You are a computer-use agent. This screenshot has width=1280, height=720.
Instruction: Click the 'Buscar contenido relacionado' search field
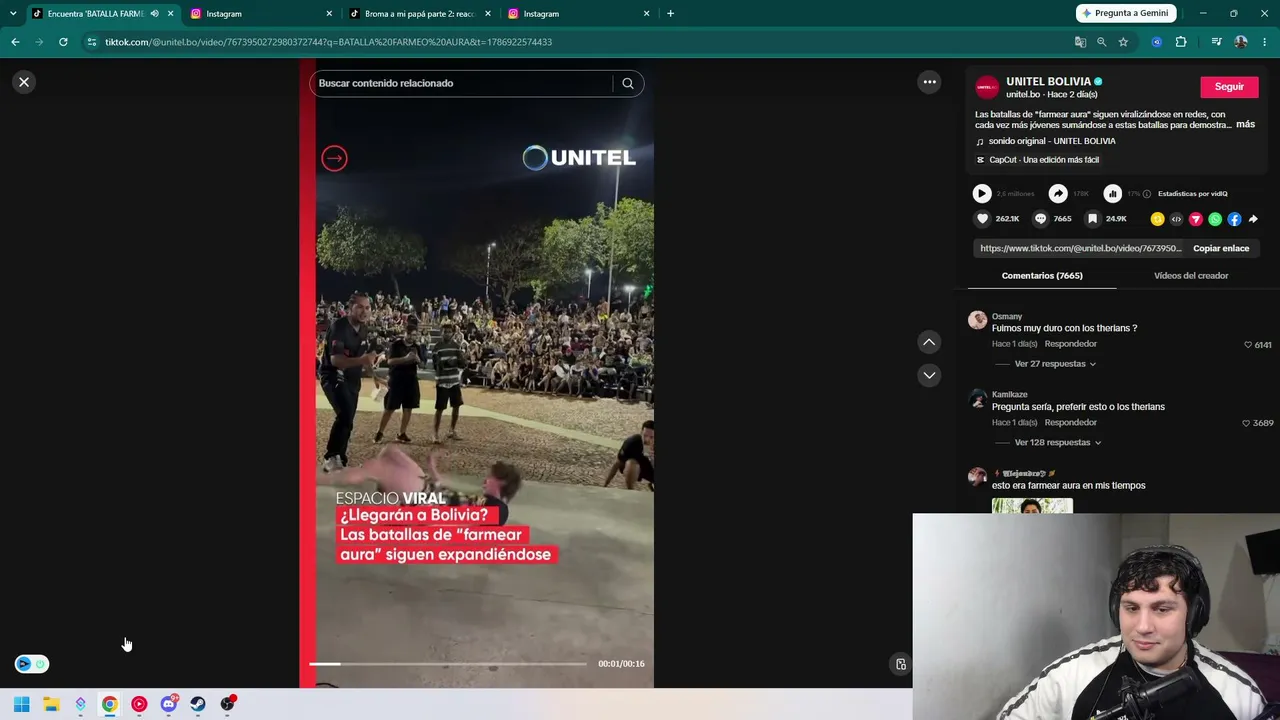(462, 83)
